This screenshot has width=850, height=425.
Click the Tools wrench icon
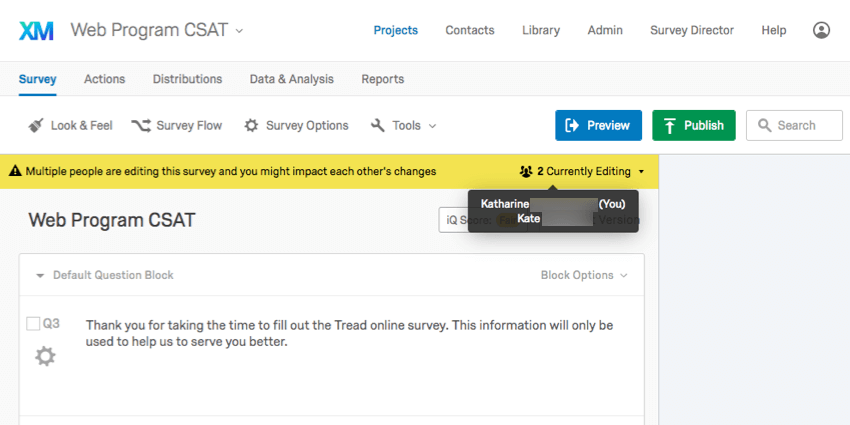point(378,126)
